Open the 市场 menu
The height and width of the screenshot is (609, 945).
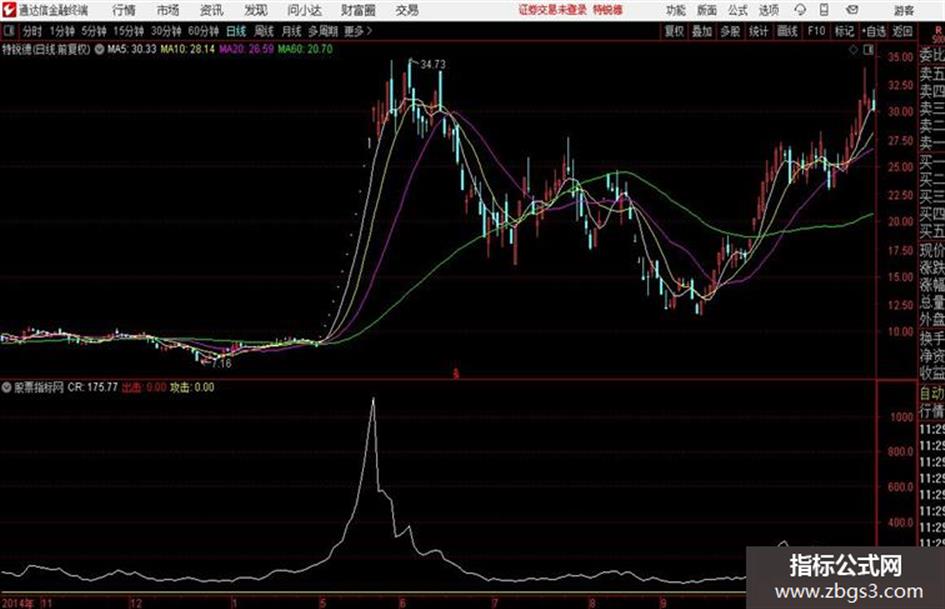pos(168,10)
